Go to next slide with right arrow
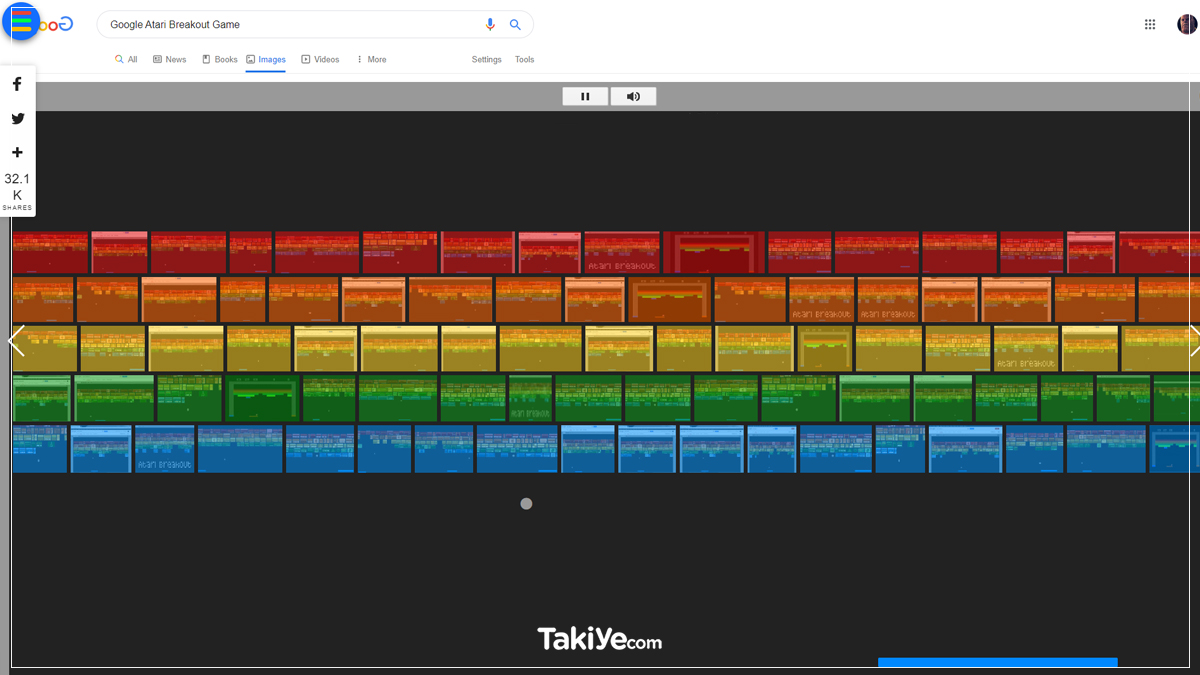This screenshot has height=675, width=1200. pyautogui.click(x=1193, y=341)
